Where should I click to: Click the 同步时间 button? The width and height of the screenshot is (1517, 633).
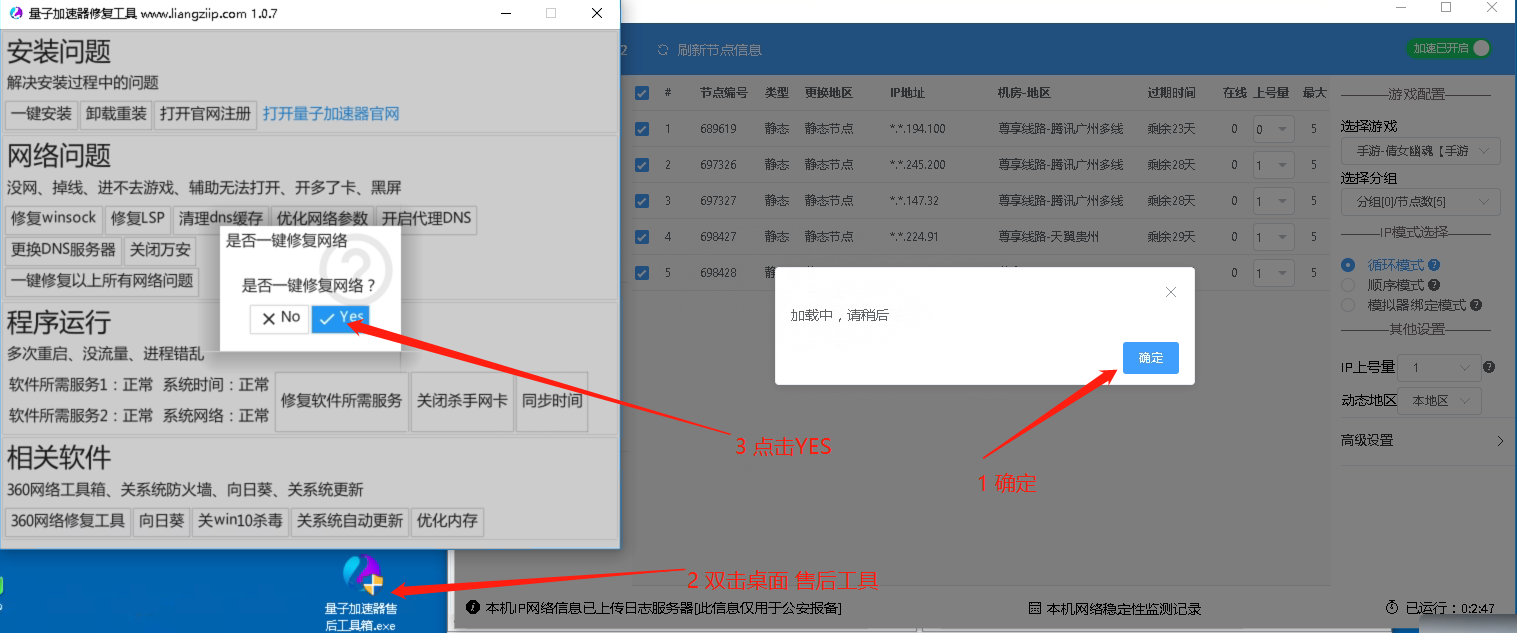552,401
